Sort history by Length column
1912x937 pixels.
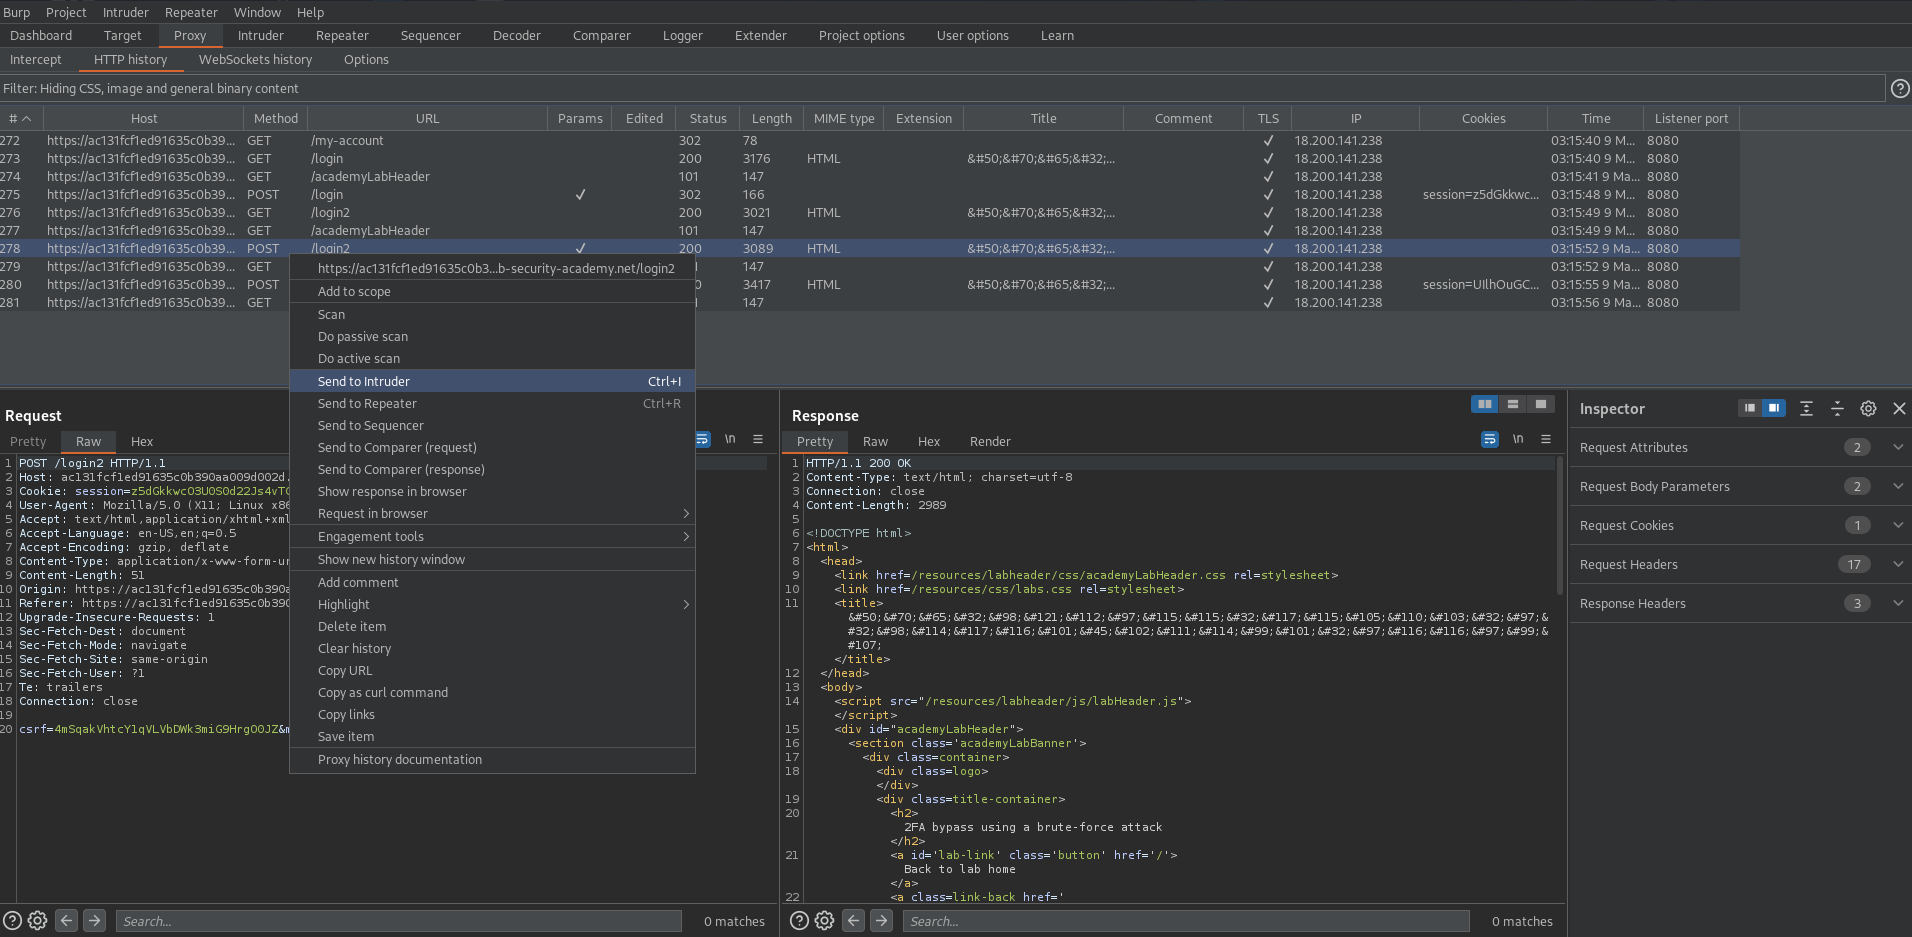coord(771,118)
